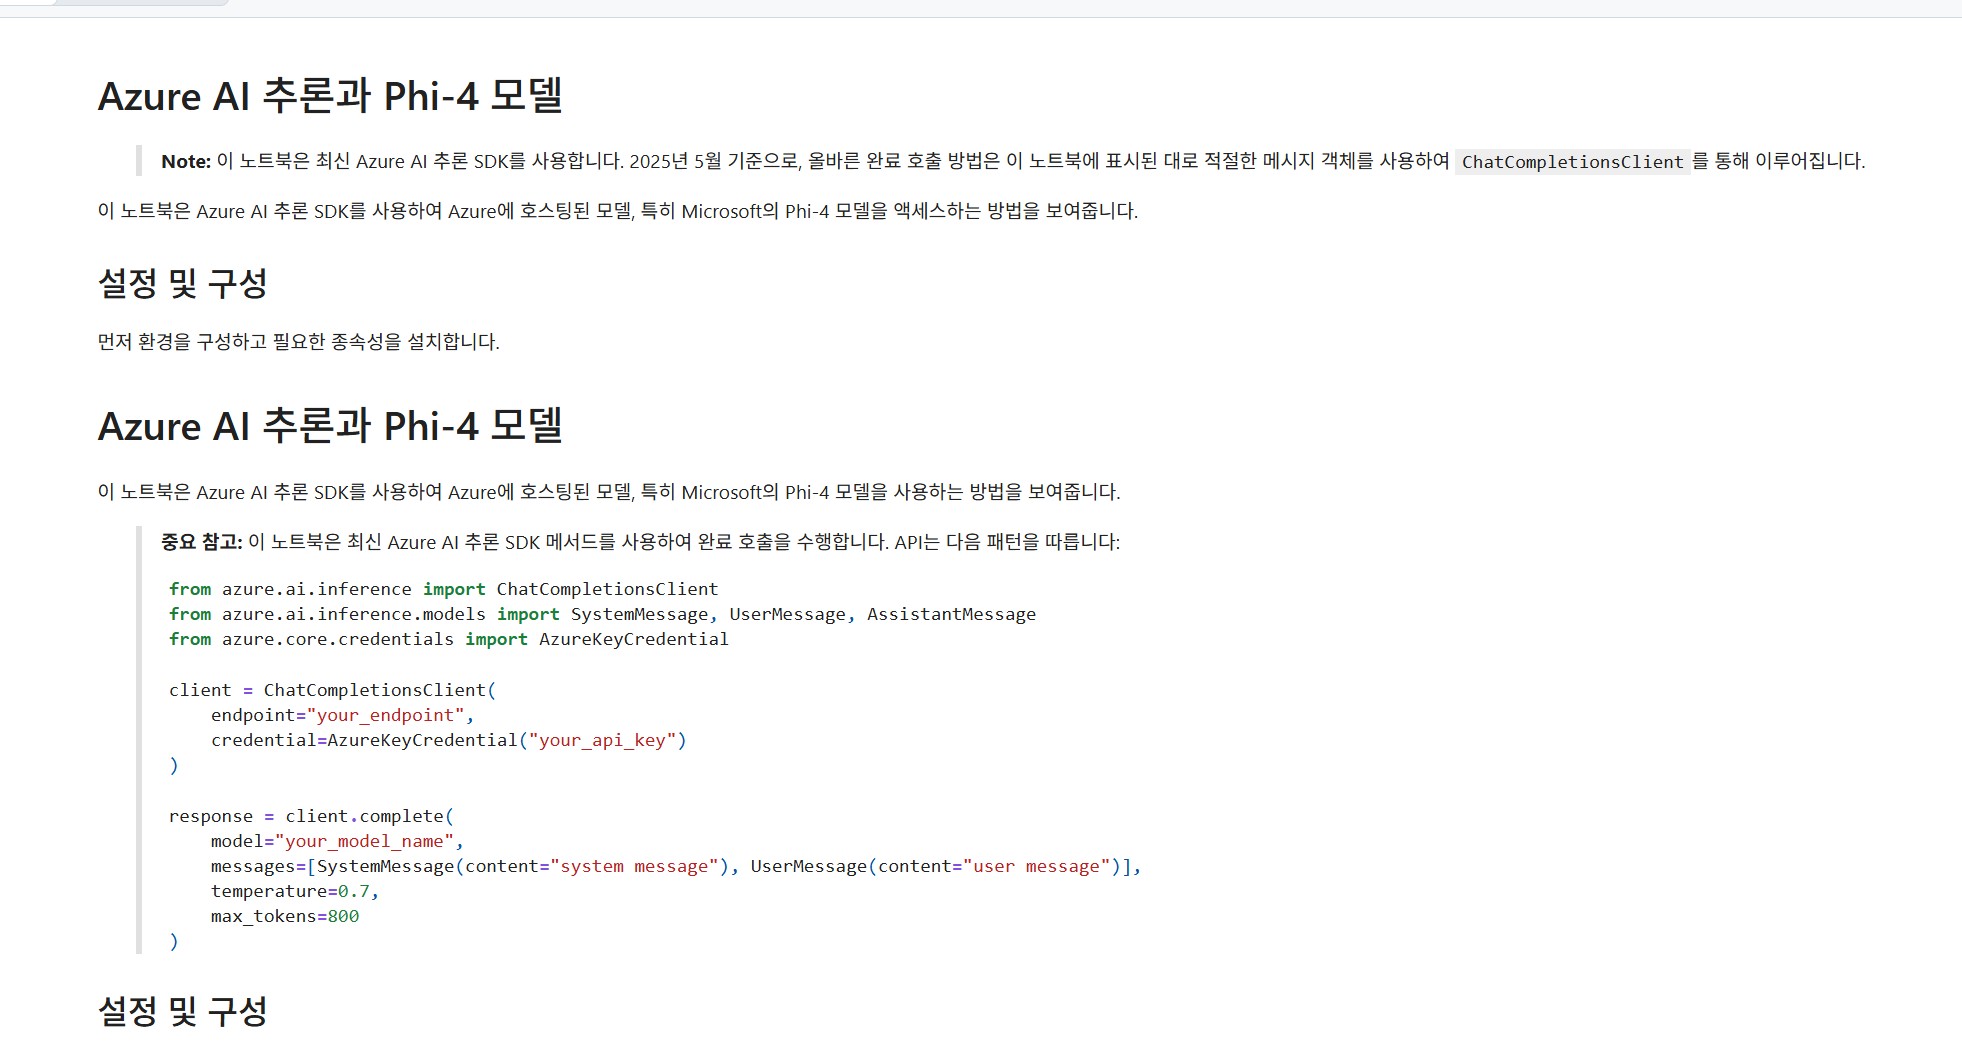This screenshot has height=1045, width=1962.
Task: Click the inline code 'ChatCompletionsClient' in the note
Action: (x=1572, y=162)
